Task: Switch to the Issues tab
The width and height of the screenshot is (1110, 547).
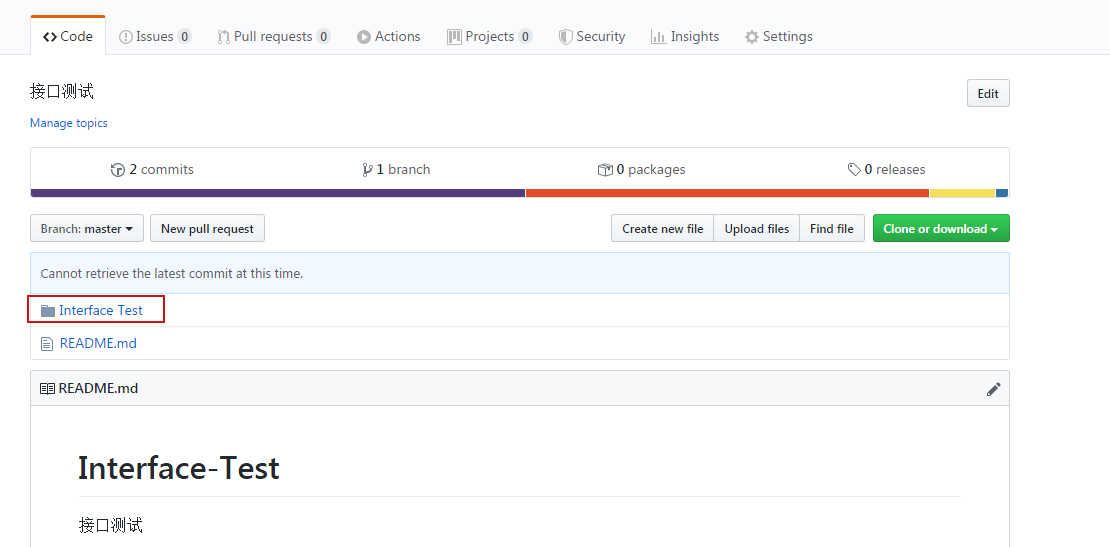Action: [x=154, y=36]
